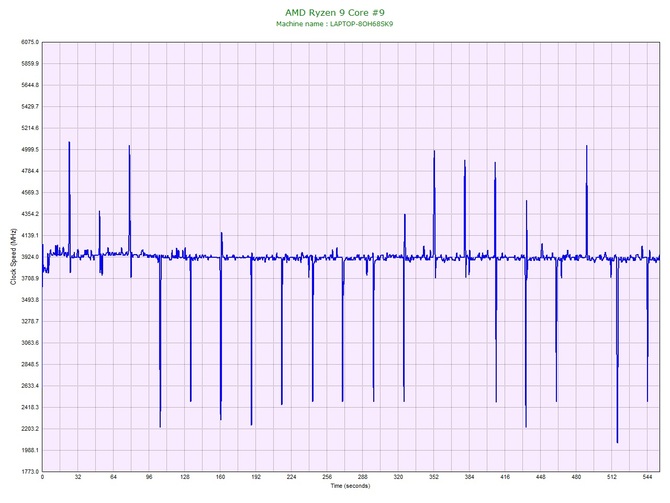Pick the 320 tick on the time axis
Viewport: 670px width, 503px height.
click(398, 477)
